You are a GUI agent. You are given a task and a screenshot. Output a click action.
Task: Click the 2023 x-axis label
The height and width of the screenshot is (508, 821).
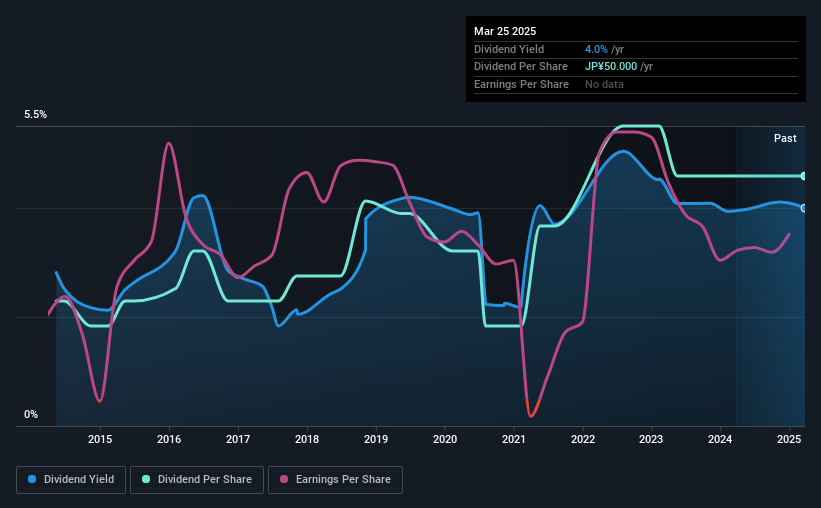(x=651, y=439)
